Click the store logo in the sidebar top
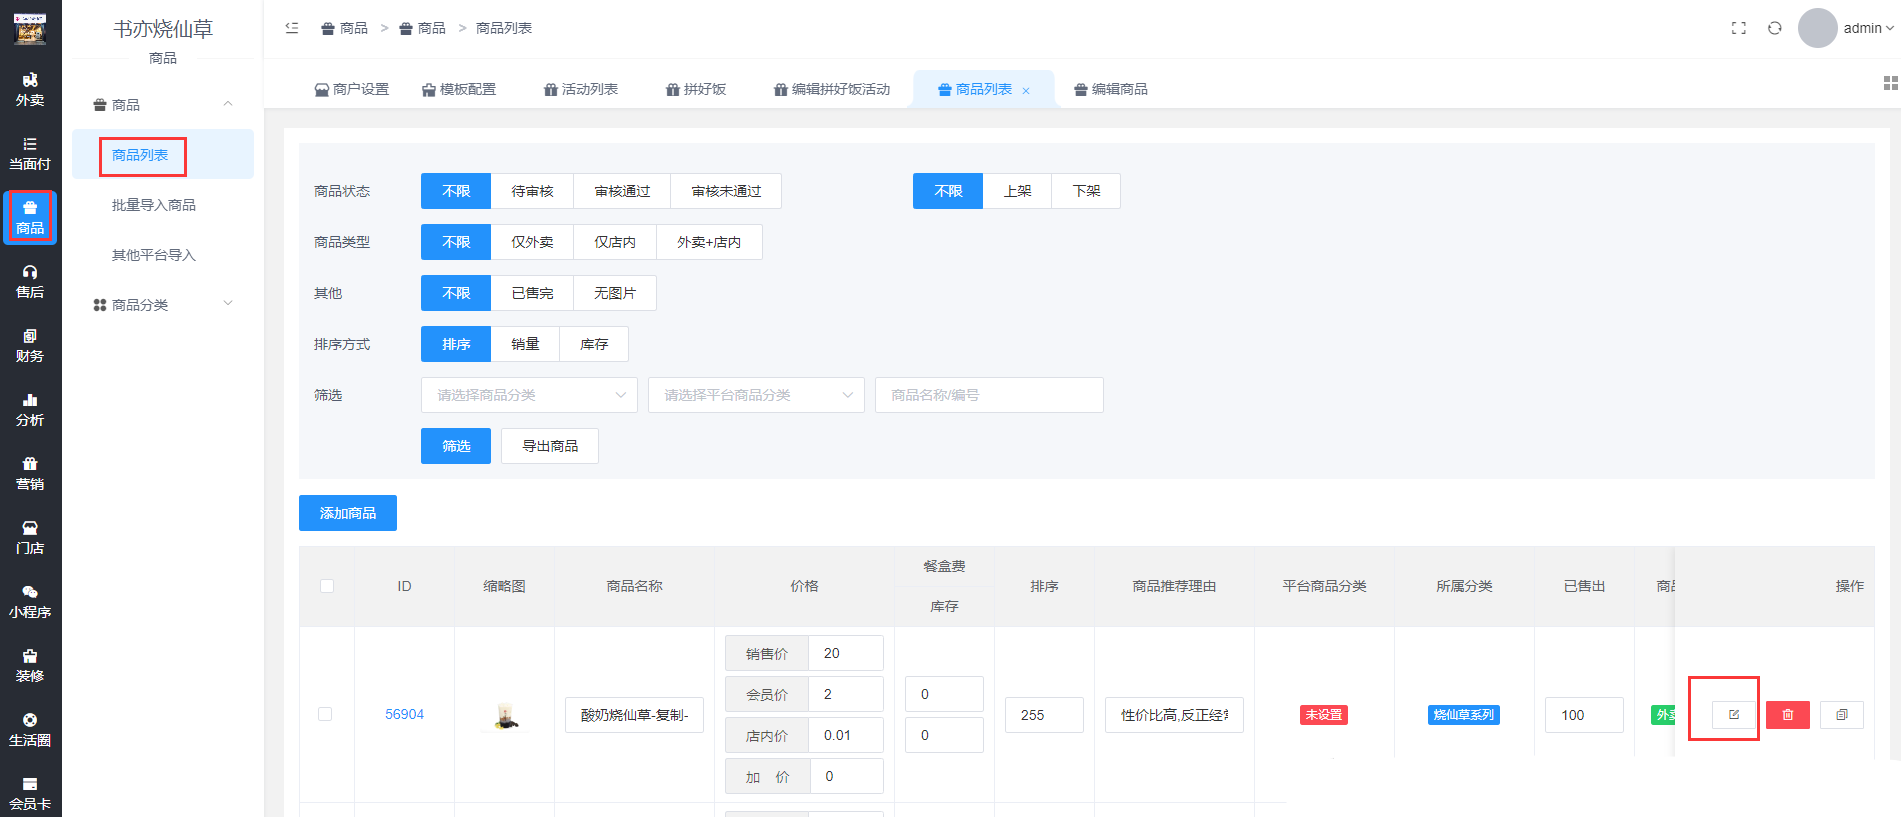 30,29
